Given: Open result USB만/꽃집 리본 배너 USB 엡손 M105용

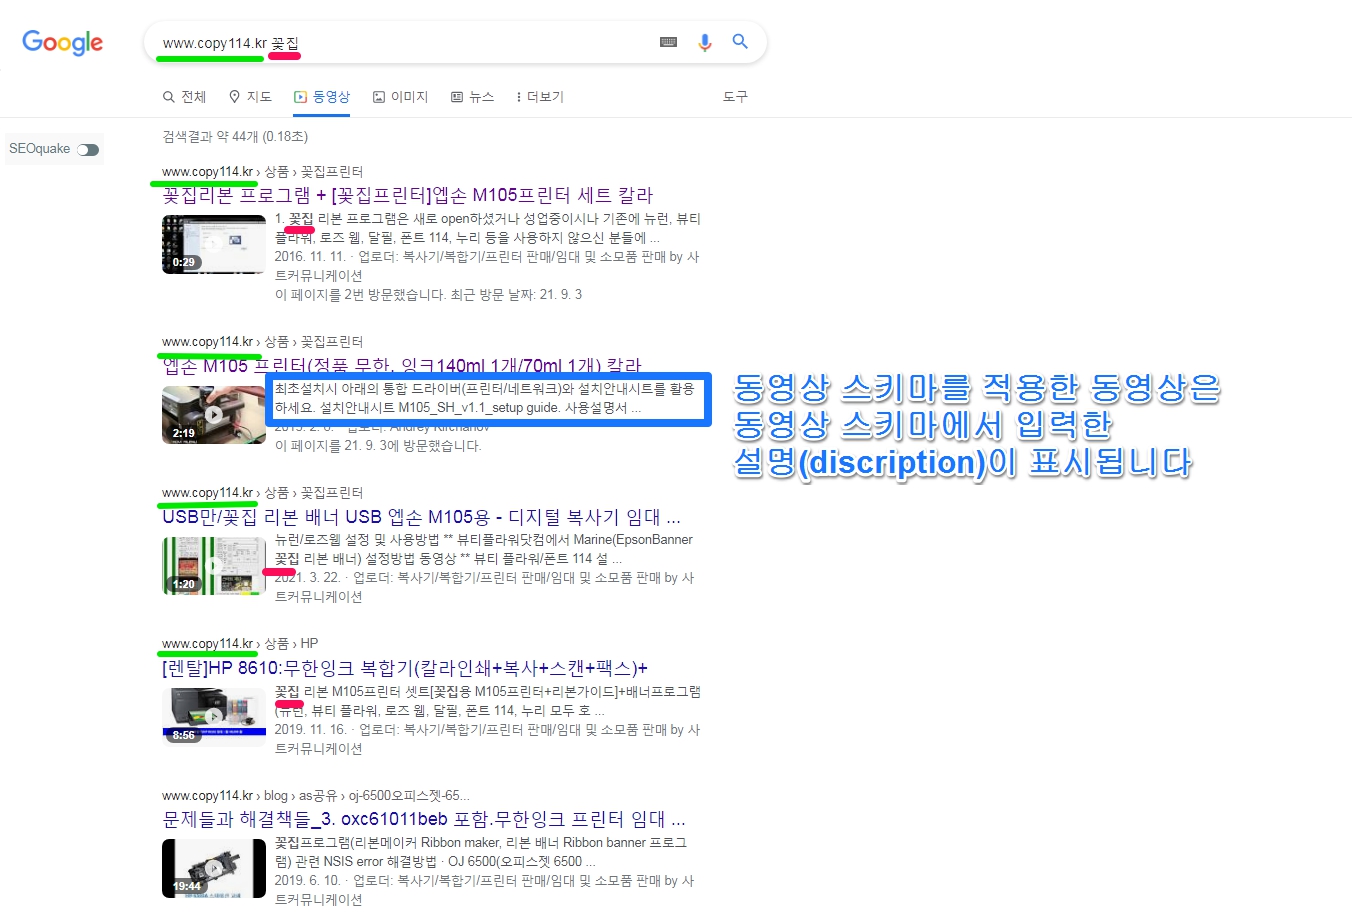Looking at the screenshot, I should [421, 517].
